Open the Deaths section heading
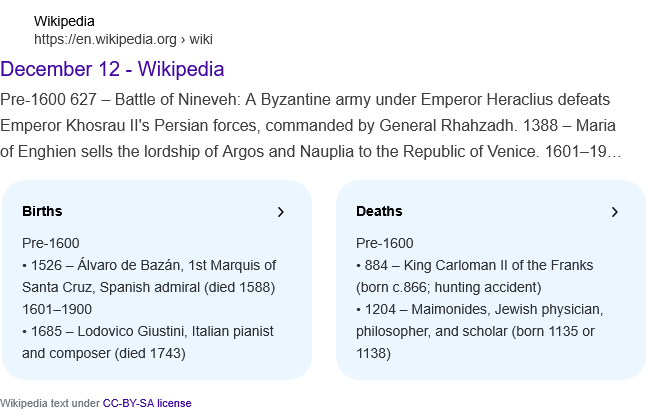The image size is (648, 416). tap(379, 211)
